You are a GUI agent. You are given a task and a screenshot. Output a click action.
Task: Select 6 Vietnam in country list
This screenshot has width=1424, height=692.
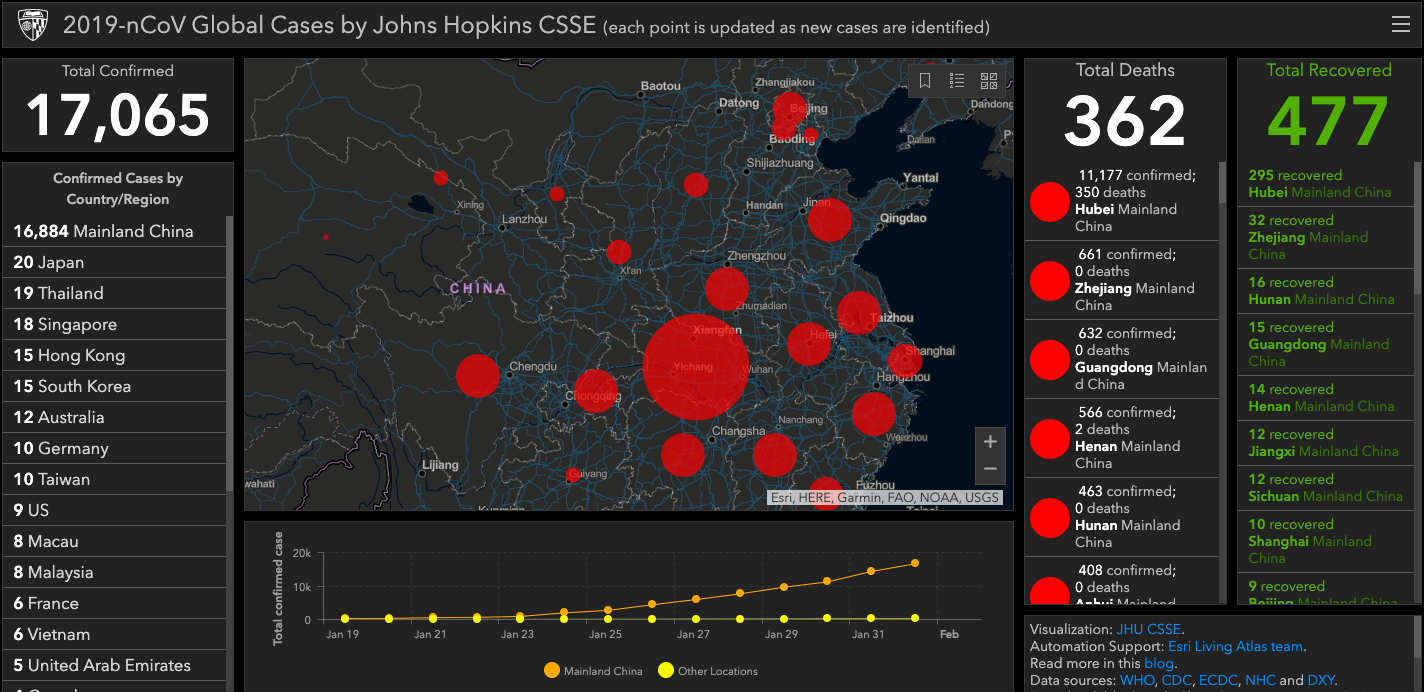tap(115, 634)
